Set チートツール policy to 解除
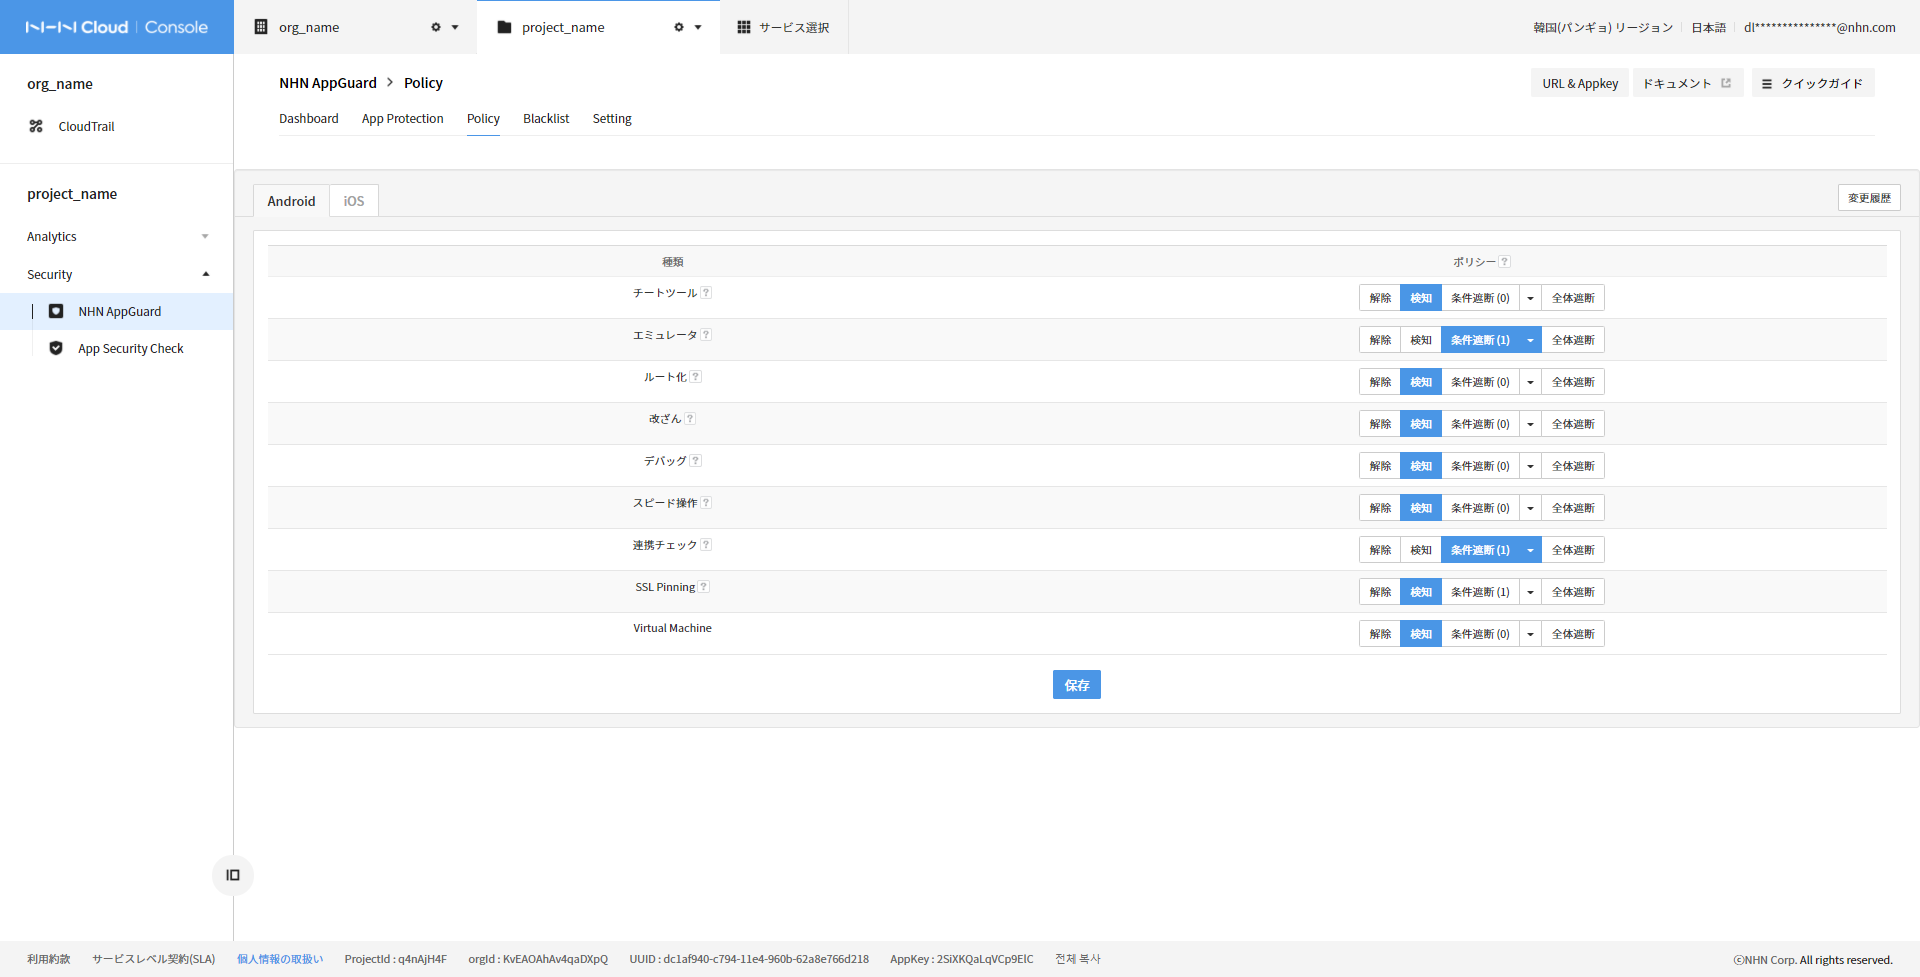The height and width of the screenshot is (977, 1920). point(1380,298)
